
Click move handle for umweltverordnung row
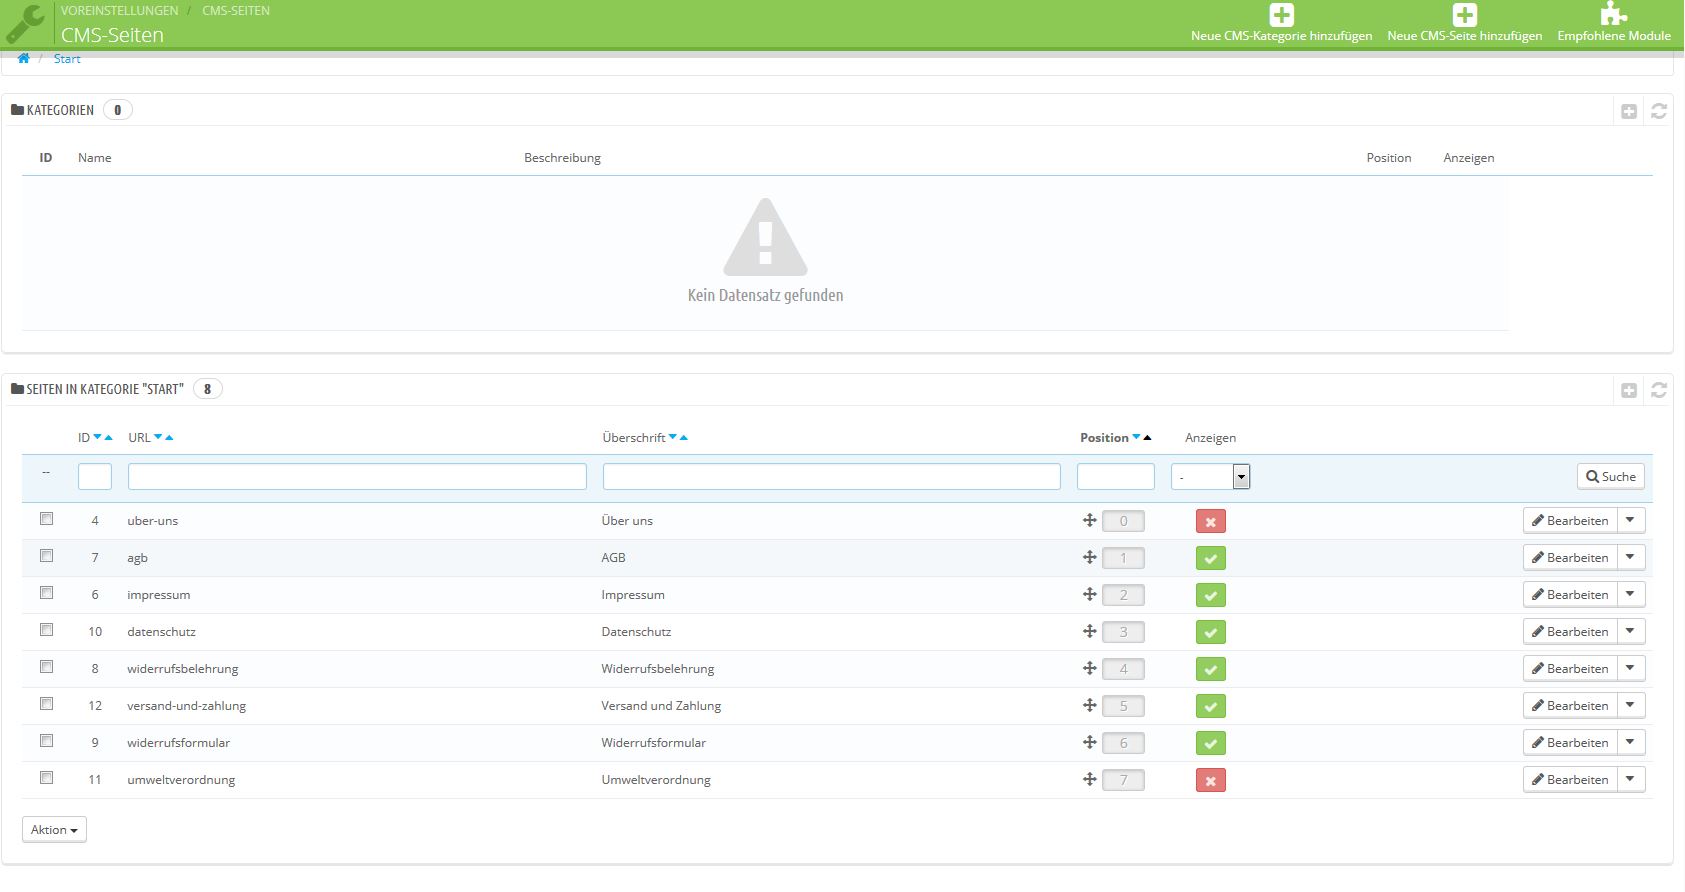[1090, 779]
